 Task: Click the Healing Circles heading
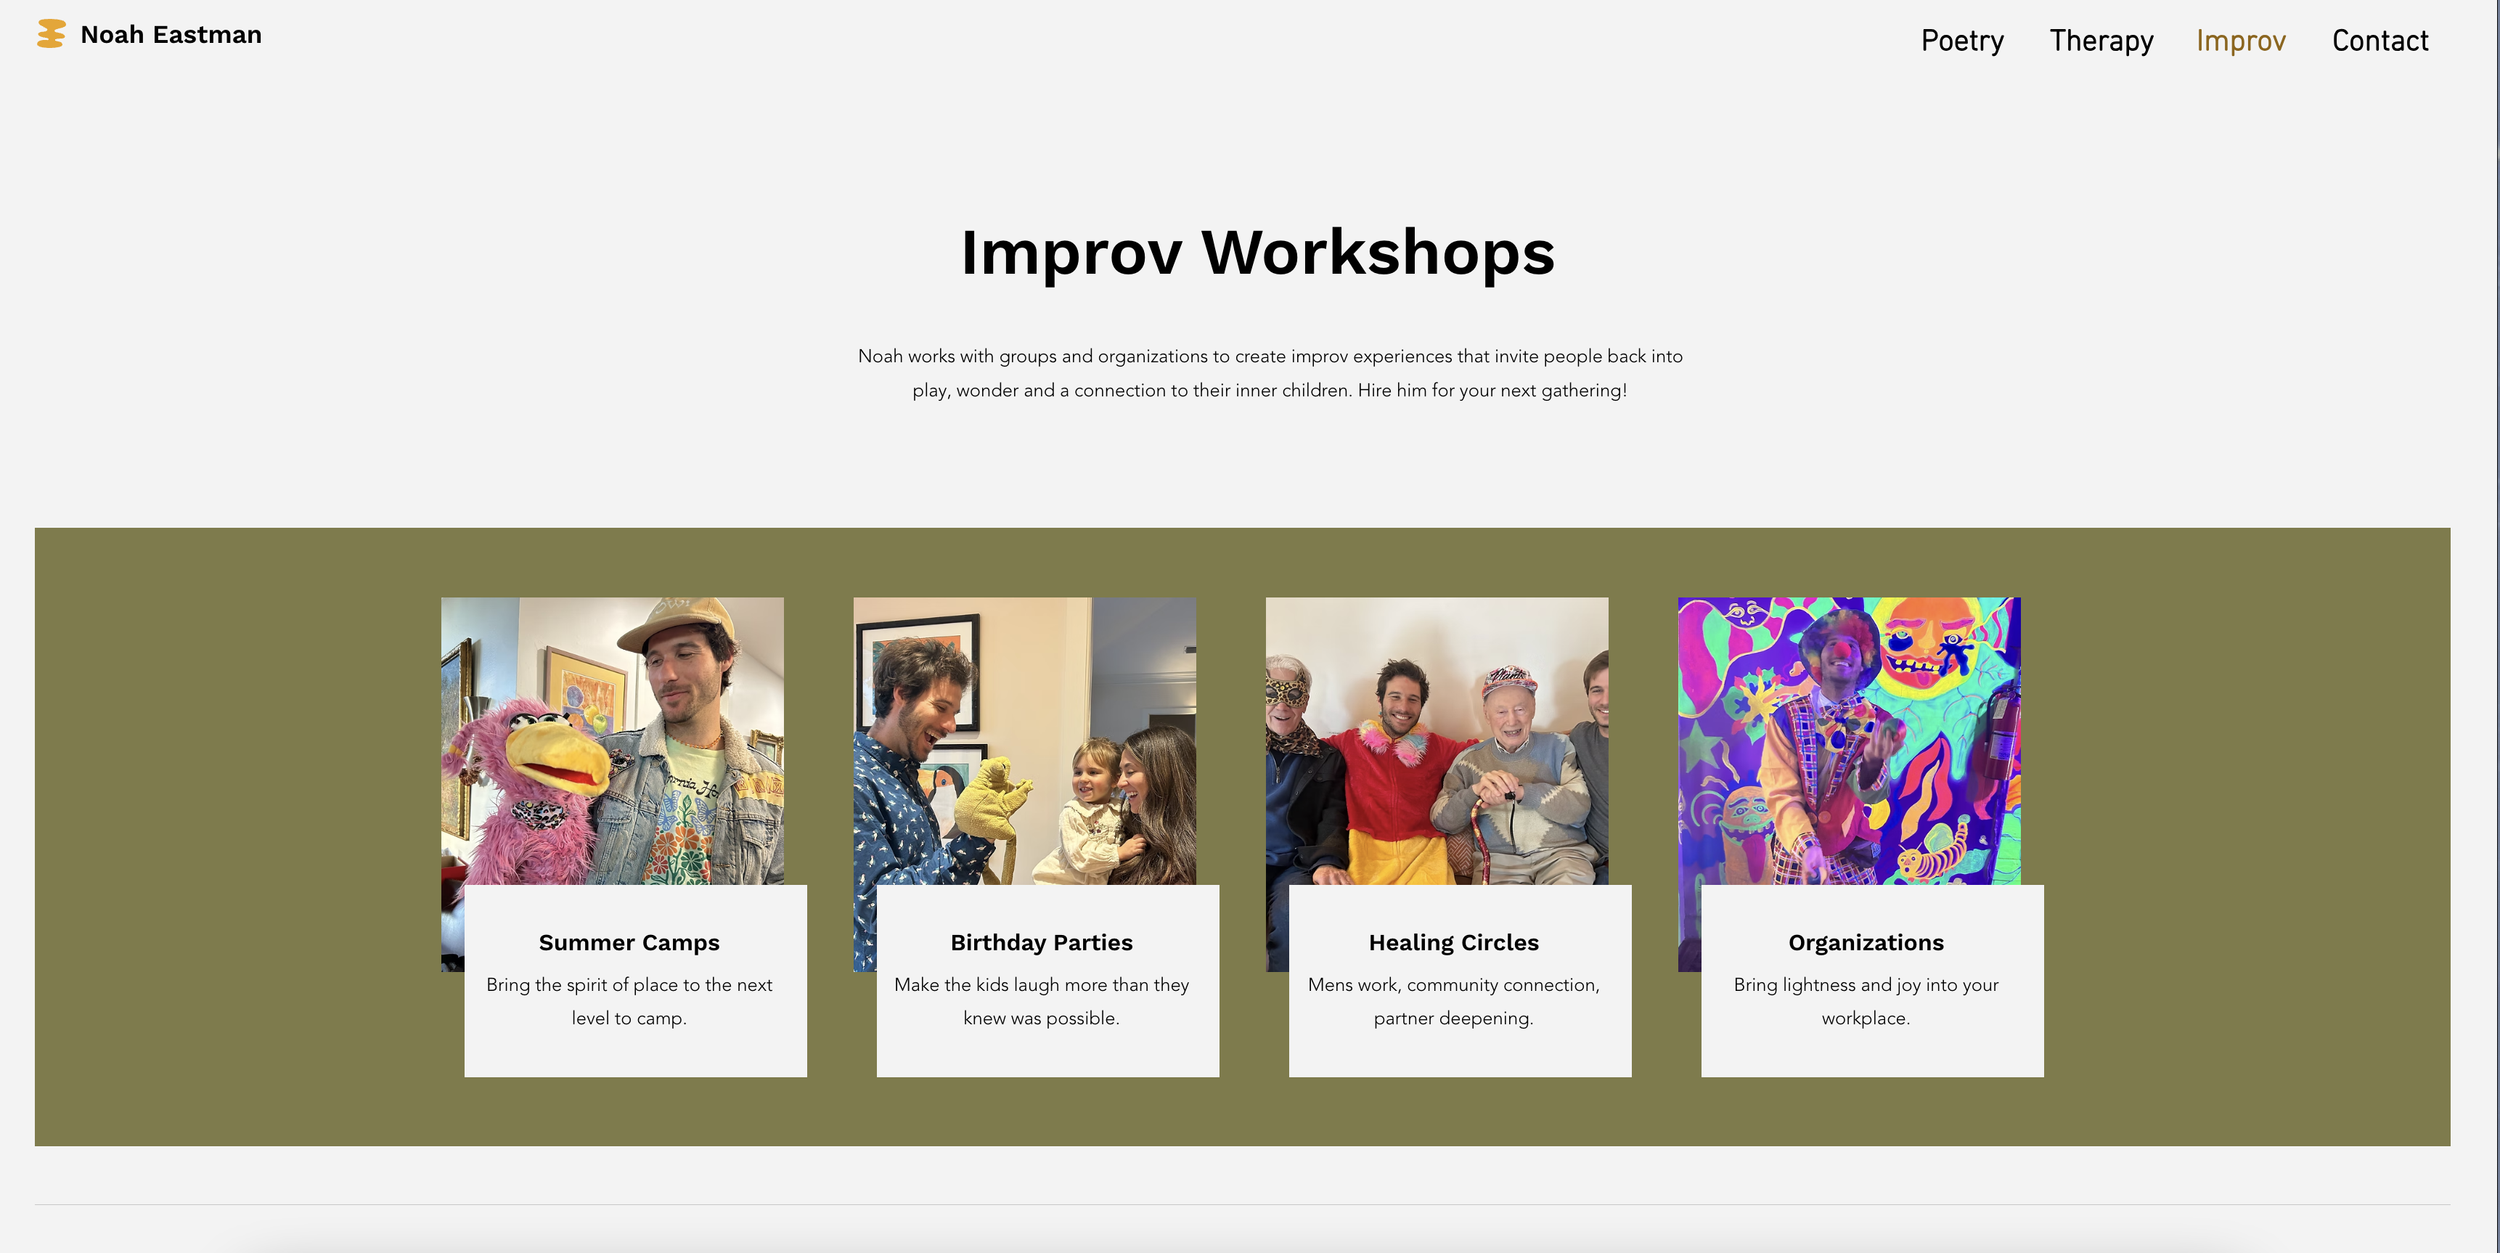click(x=1453, y=942)
